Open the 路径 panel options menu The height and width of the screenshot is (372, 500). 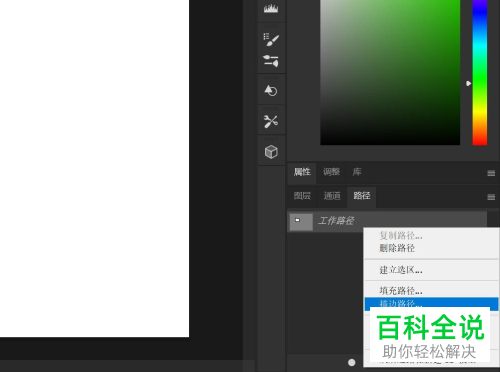point(491,197)
